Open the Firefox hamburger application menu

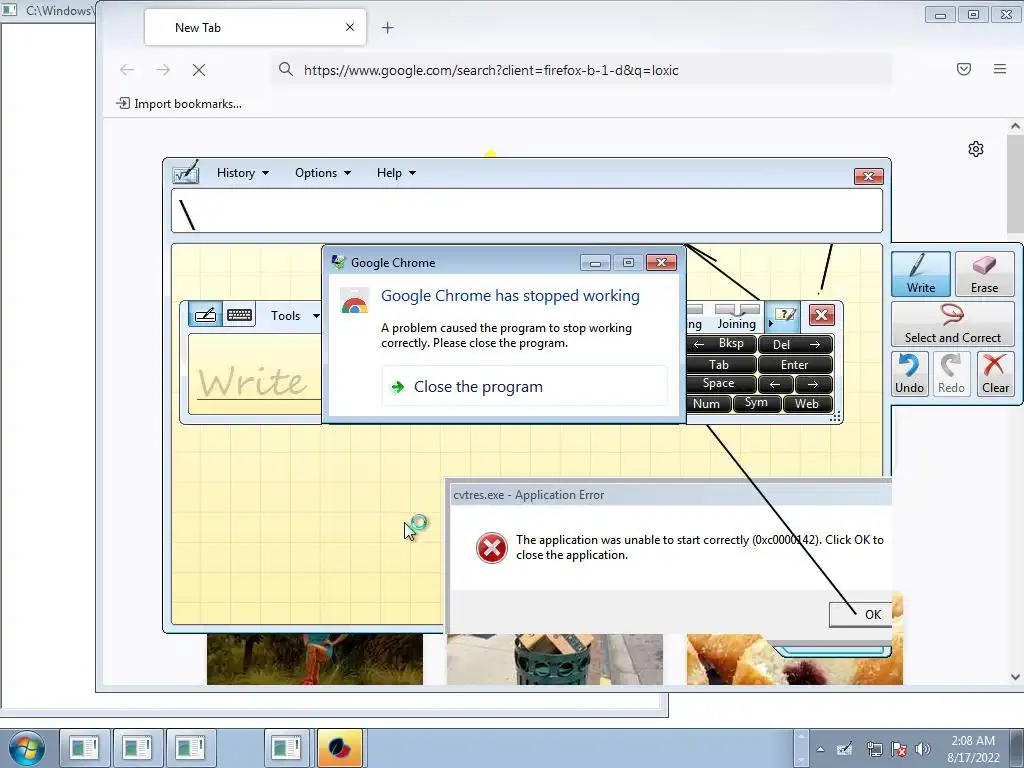(x=1000, y=69)
